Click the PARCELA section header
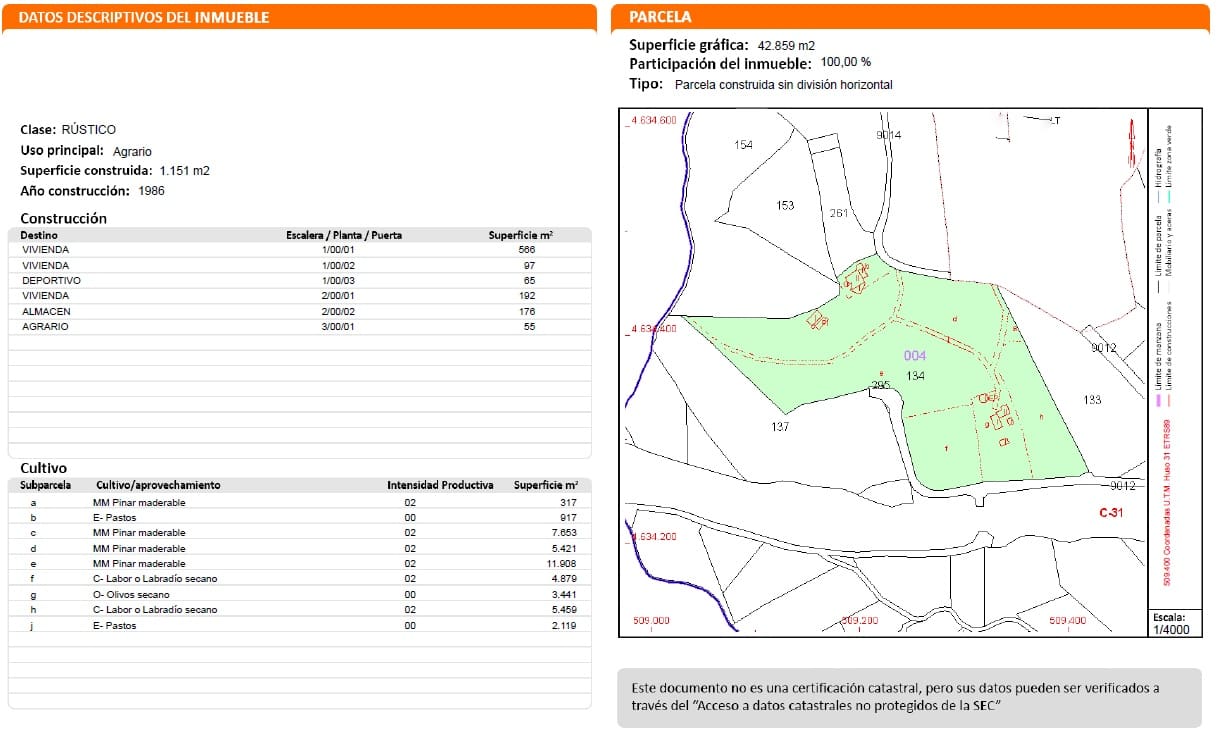Viewport: 1220px width, 730px height. click(660, 17)
